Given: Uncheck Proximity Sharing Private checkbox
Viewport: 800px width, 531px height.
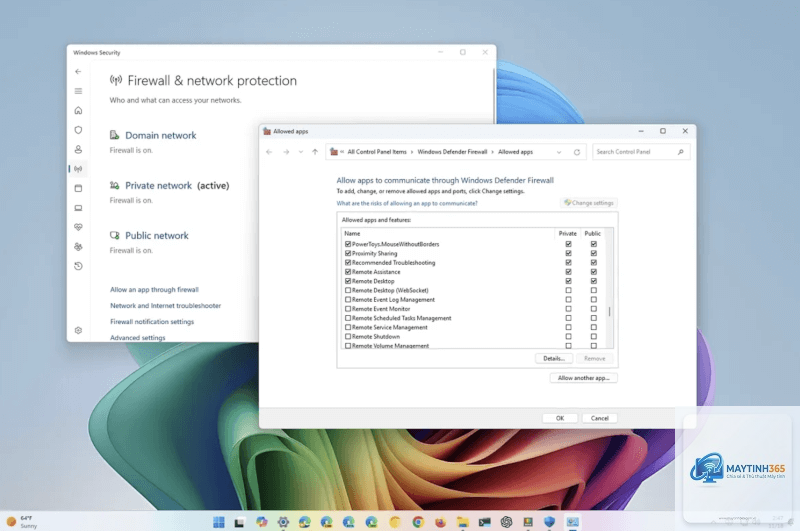Looking at the screenshot, I should (568, 254).
